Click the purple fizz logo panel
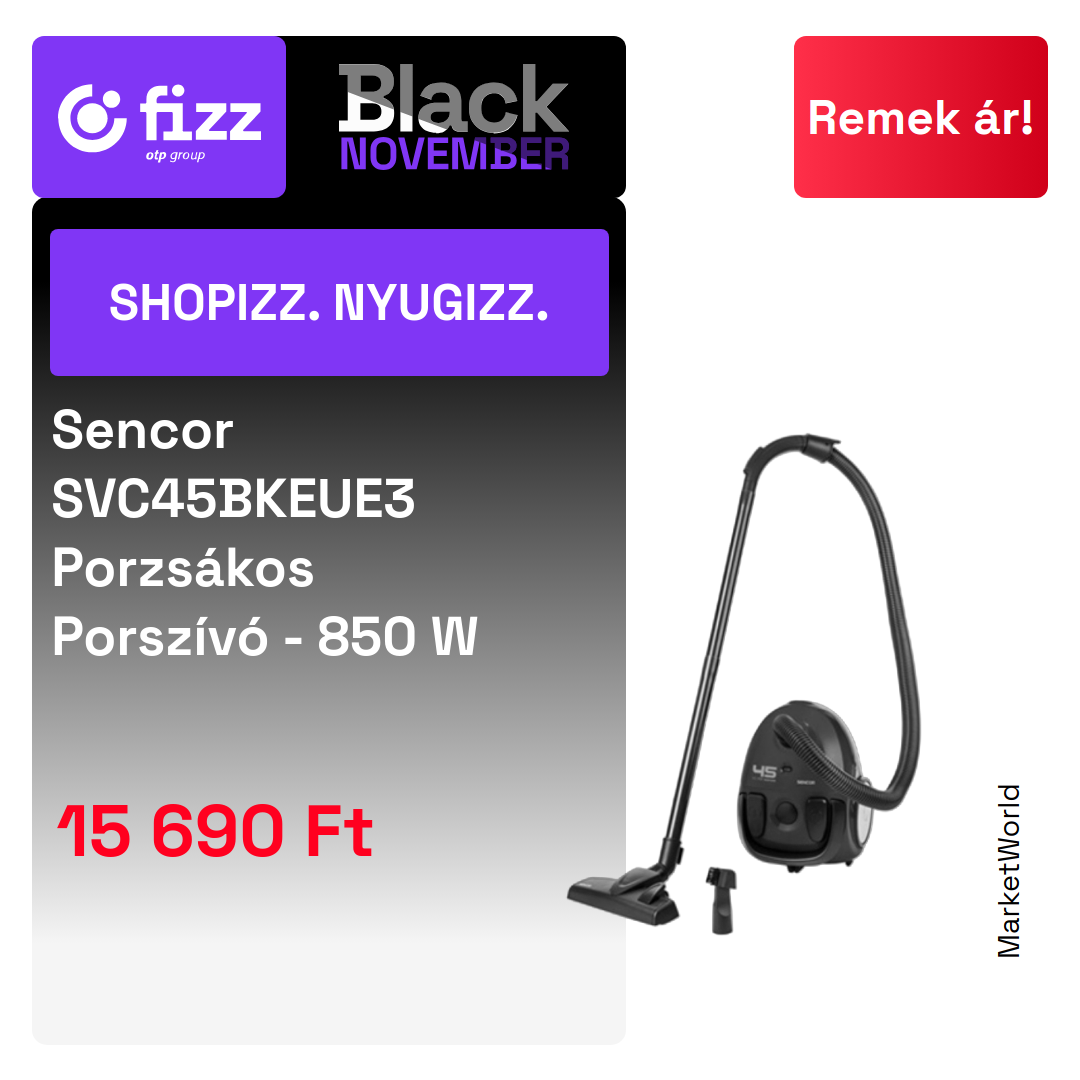The height and width of the screenshot is (1080, 1080). [159, 117]
